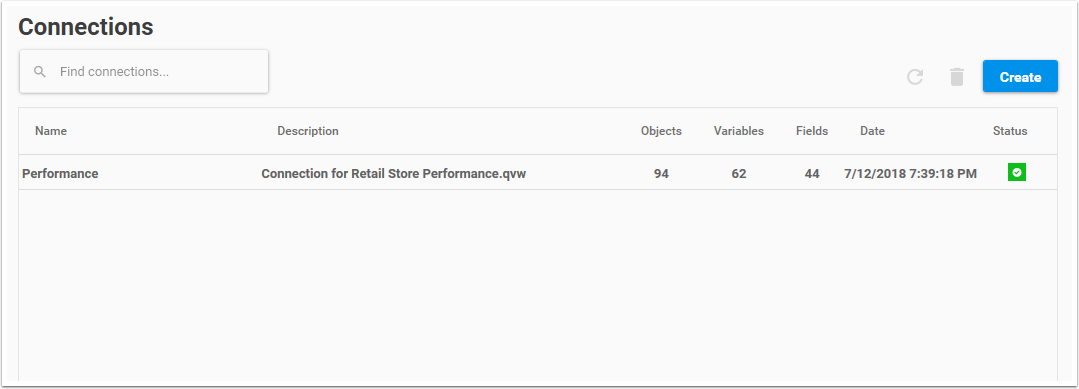Viewport: 1079px width, 389px height.
Task: Sort by the Description column header
Action: (x=308, y=131)
